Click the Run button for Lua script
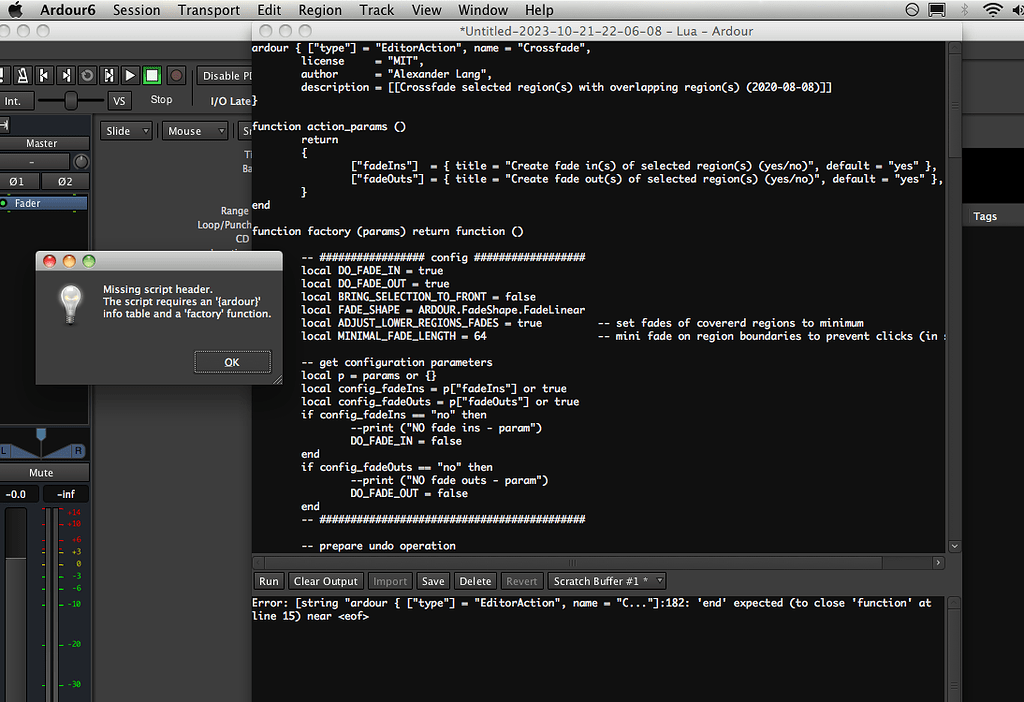 click(269, 581)
